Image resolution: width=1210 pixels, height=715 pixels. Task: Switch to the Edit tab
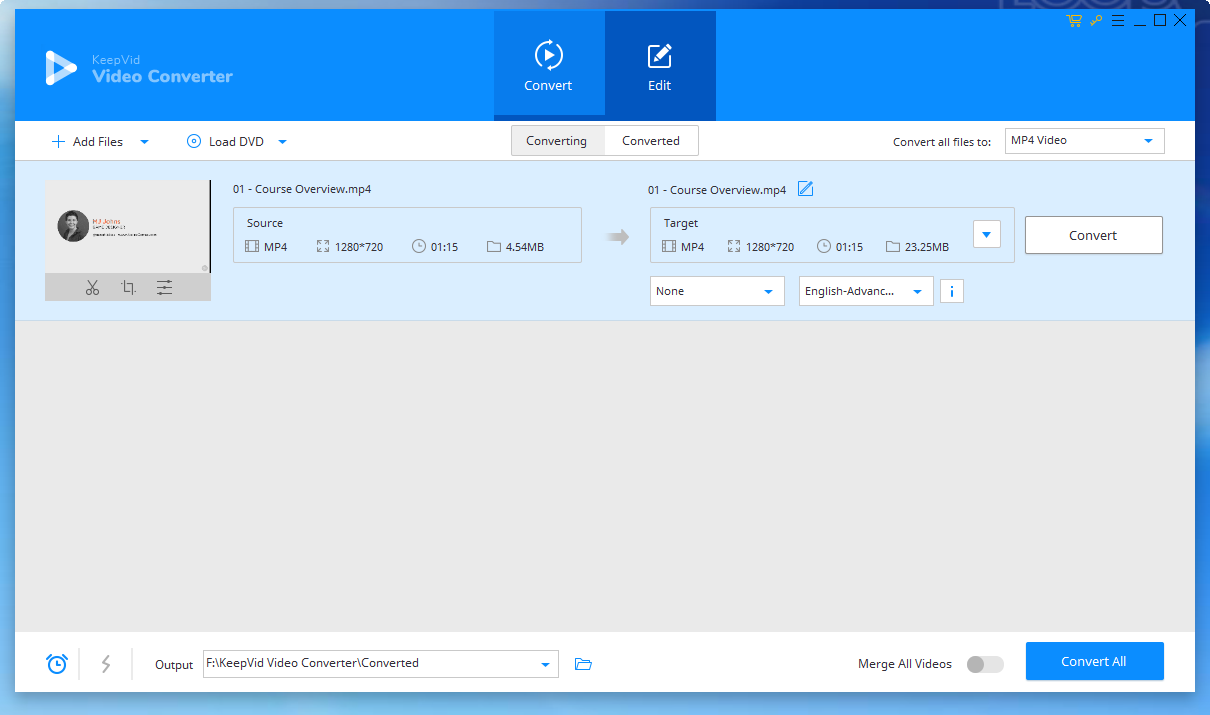(x=659, y=66)
